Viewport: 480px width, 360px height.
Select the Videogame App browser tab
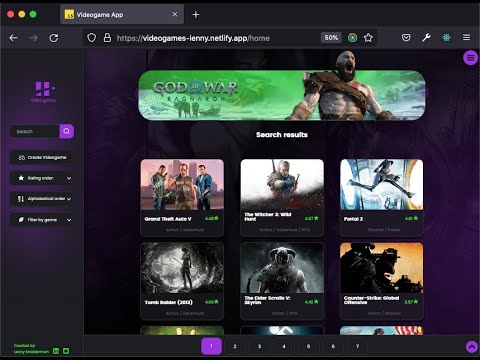tap(122, 14)
